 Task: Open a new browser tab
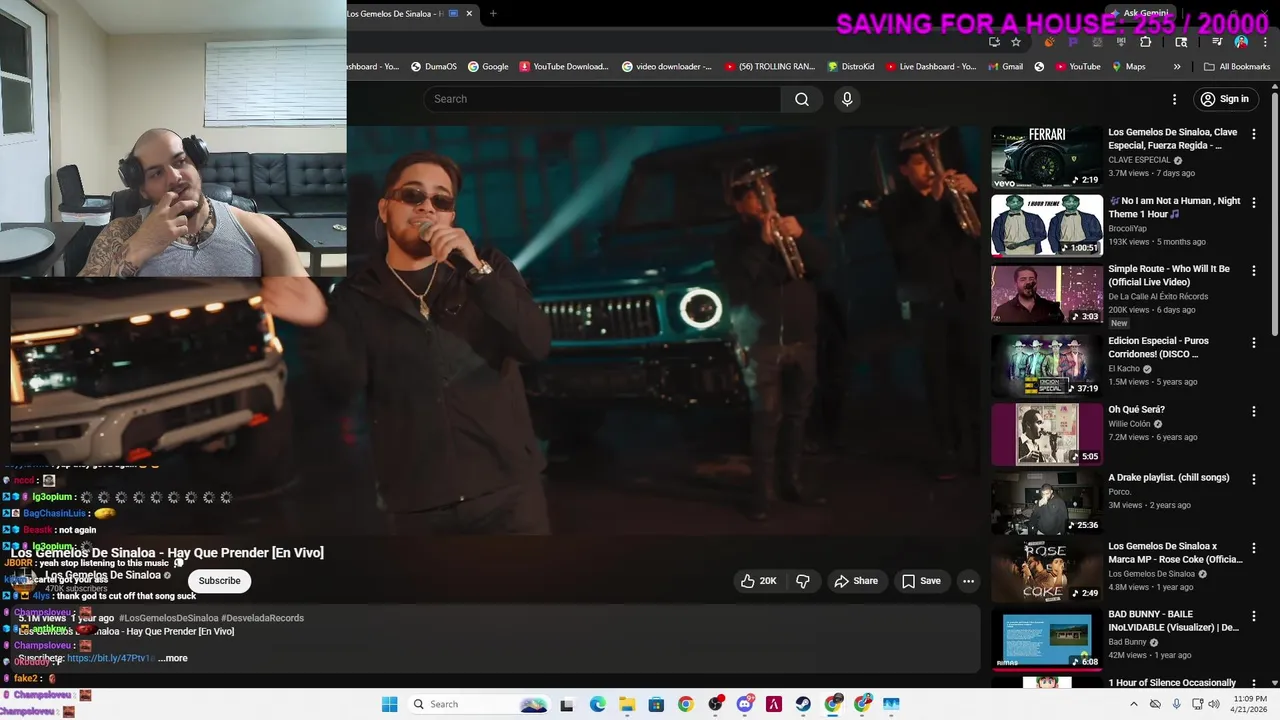tap(493, 13)
